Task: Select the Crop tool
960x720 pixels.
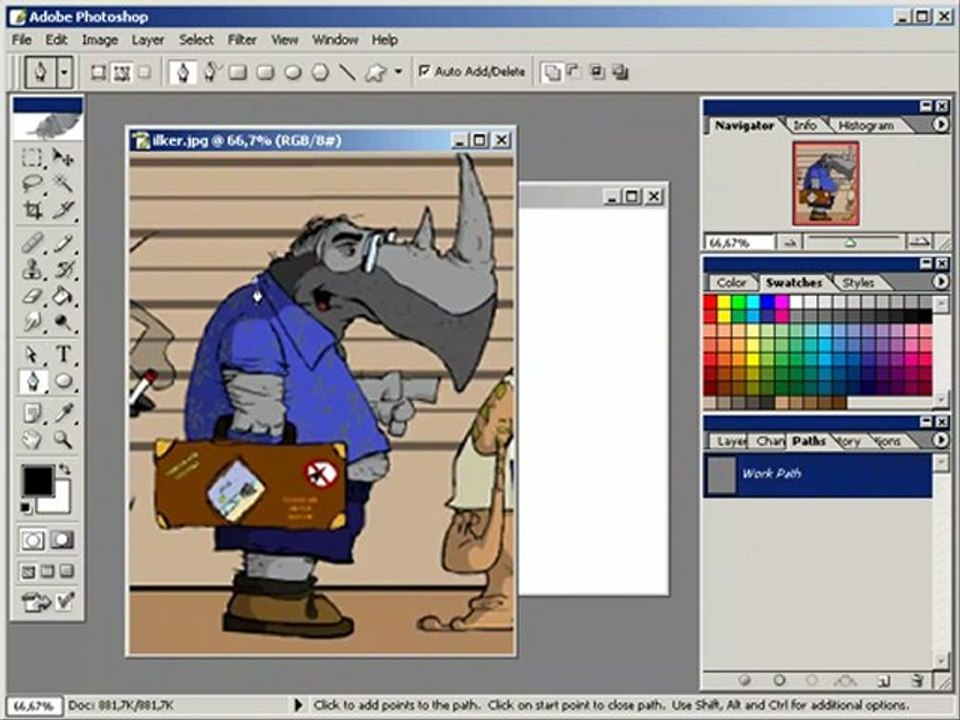Action: click(x=31, y=210)
